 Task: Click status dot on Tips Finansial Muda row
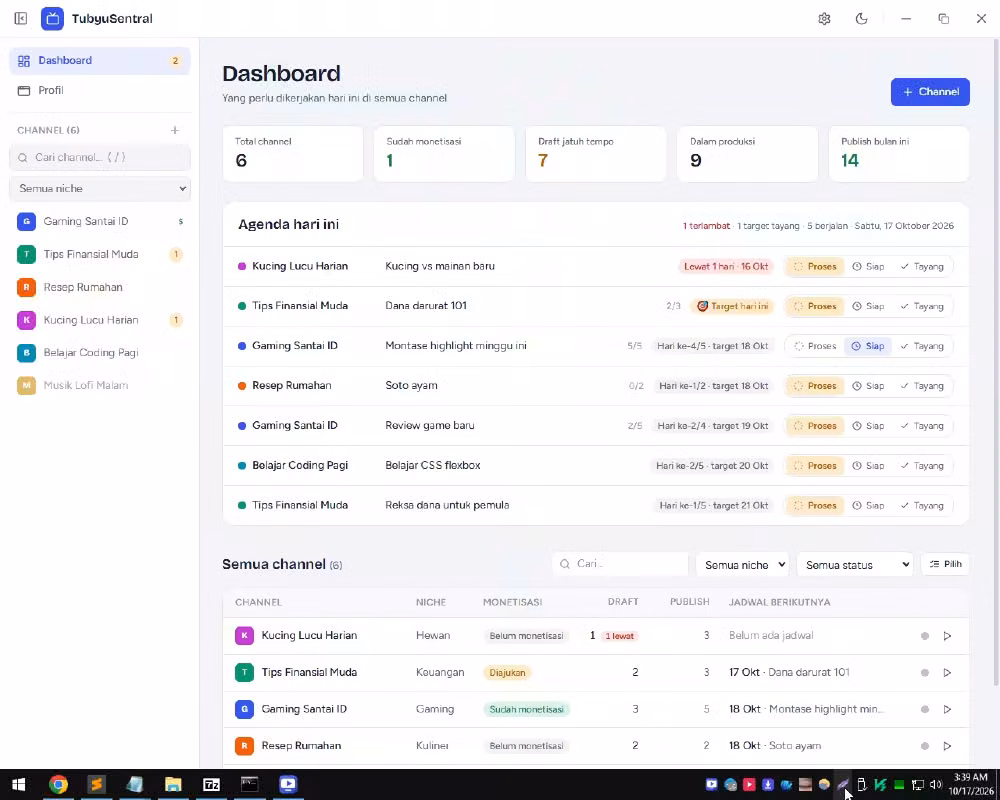(x=925, y=672)
